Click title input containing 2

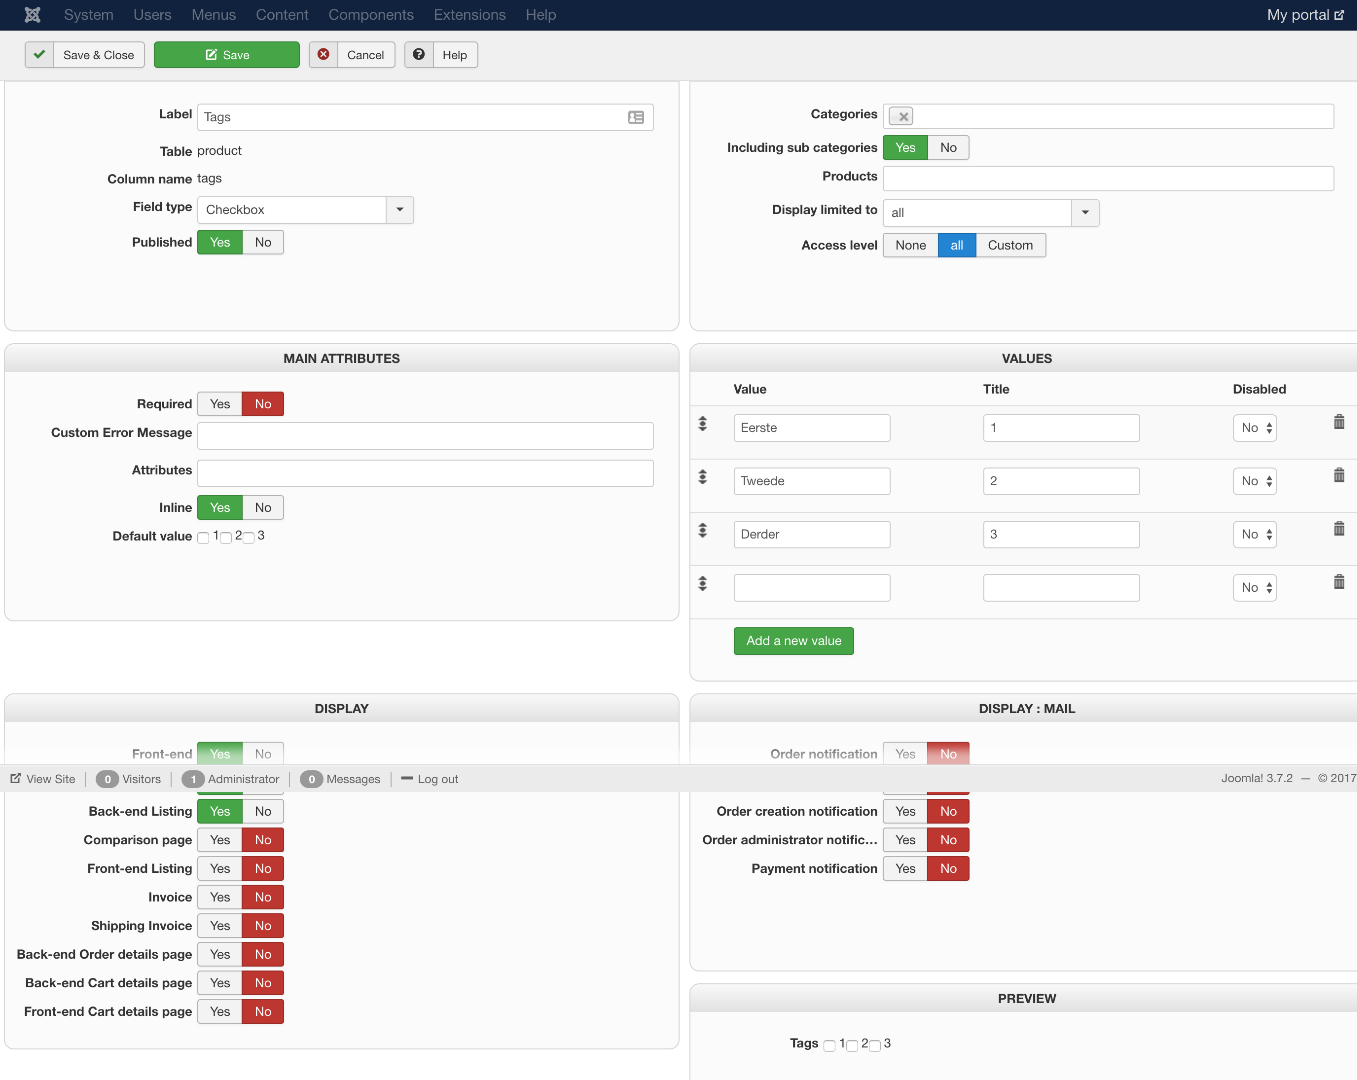tap(1061, 481)
